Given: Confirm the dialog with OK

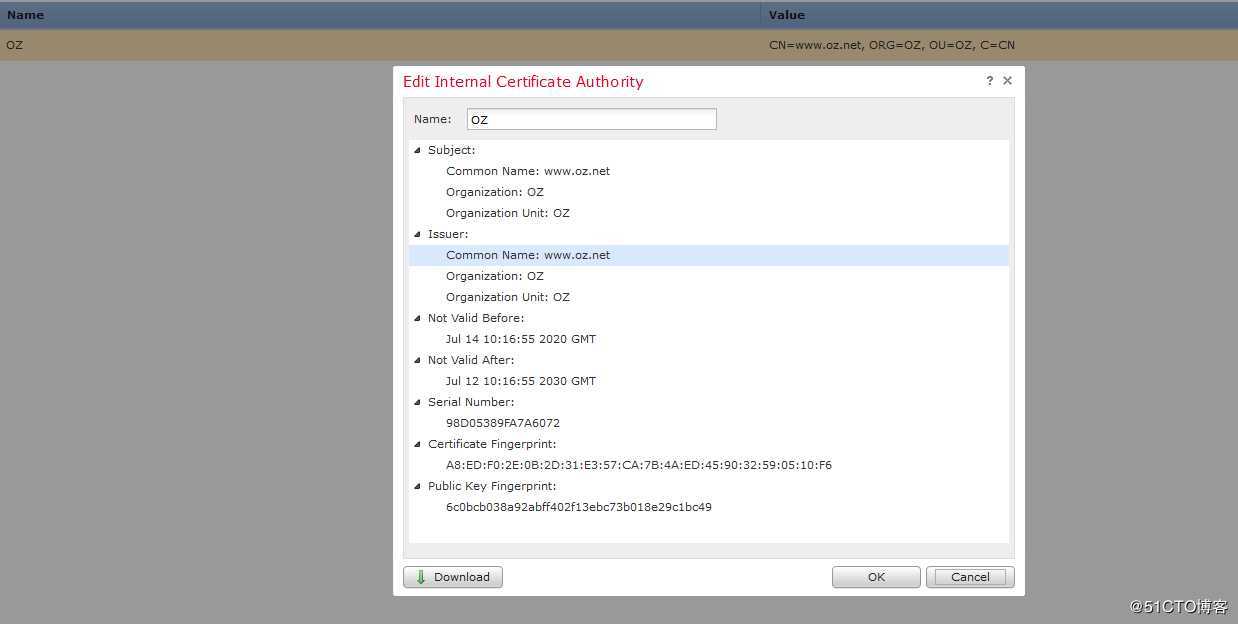Looking at the screenshot, I should coord(876,577).
